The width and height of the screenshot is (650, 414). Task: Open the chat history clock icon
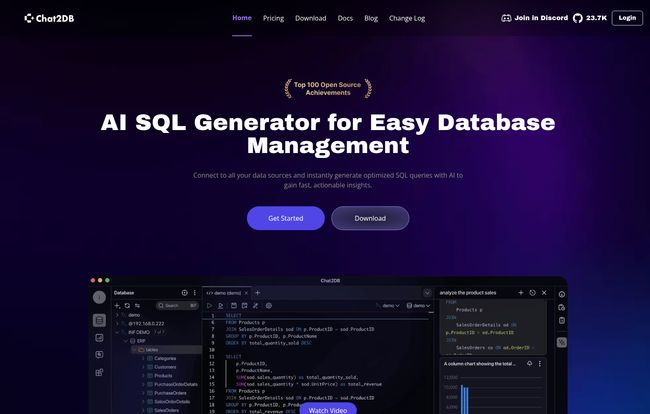click(x=532, y=293)
